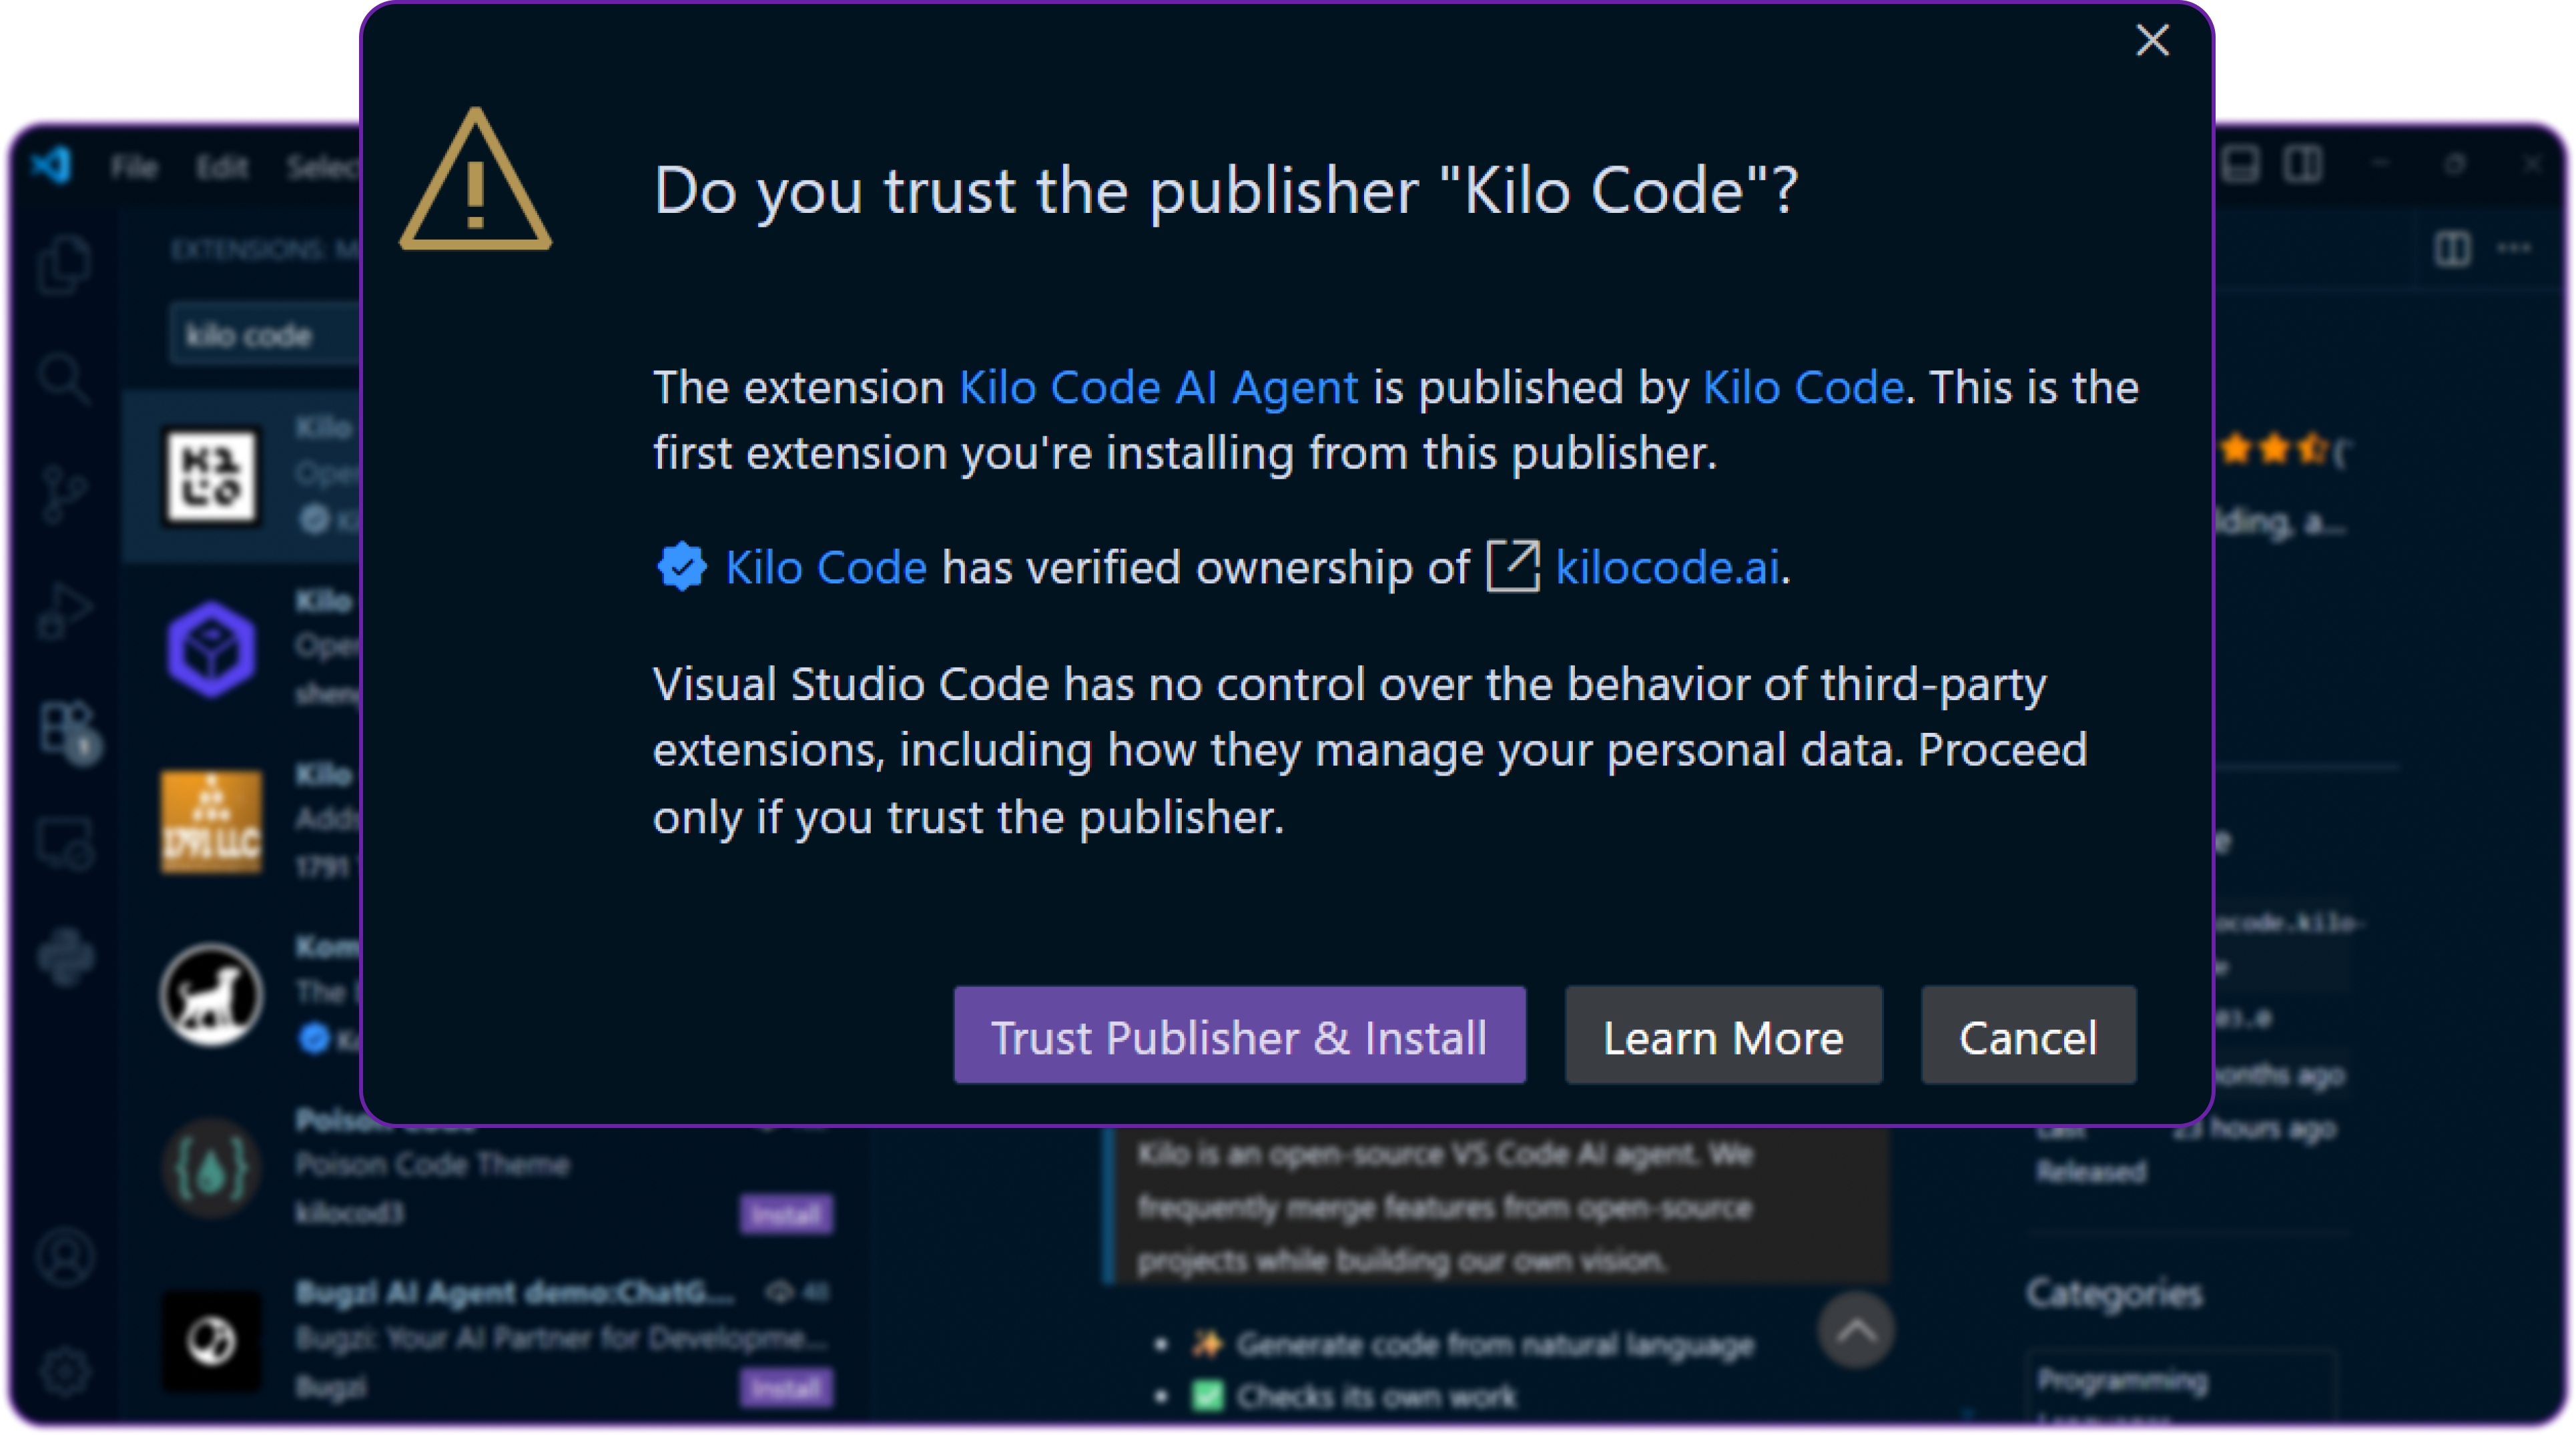Click Trust Publisher & Install

coord(1239,1036)
